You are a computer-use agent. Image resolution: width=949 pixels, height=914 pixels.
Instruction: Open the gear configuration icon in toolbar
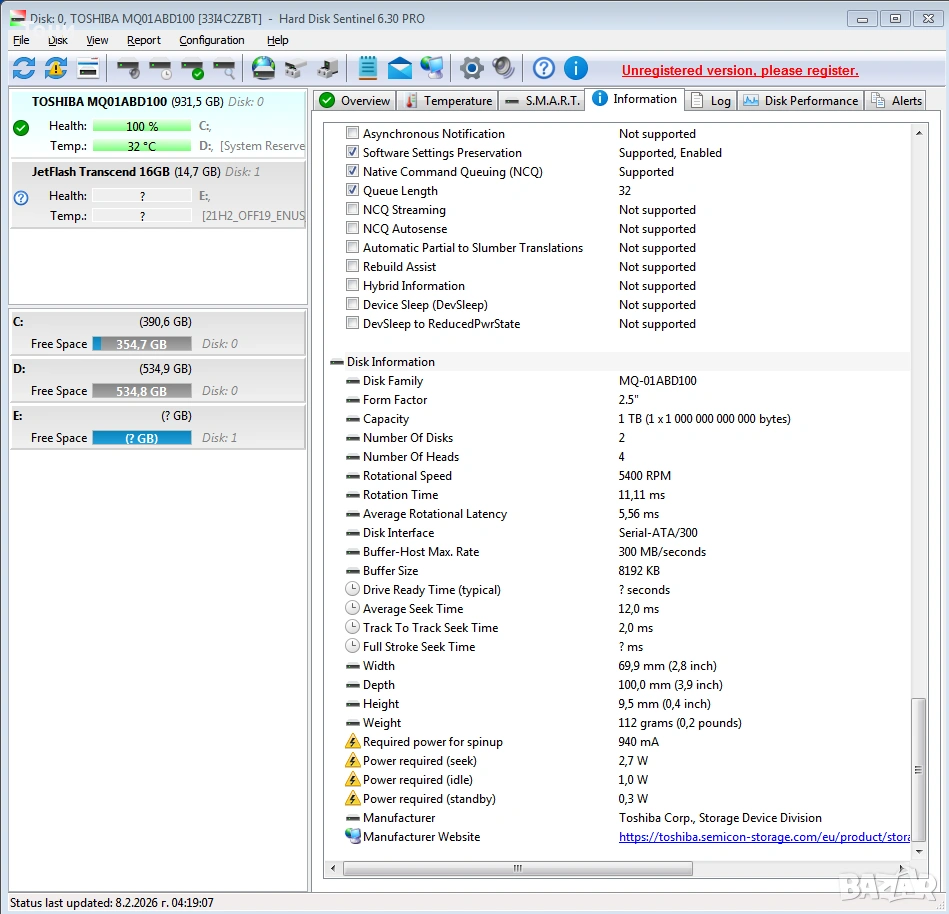point(471,68)
